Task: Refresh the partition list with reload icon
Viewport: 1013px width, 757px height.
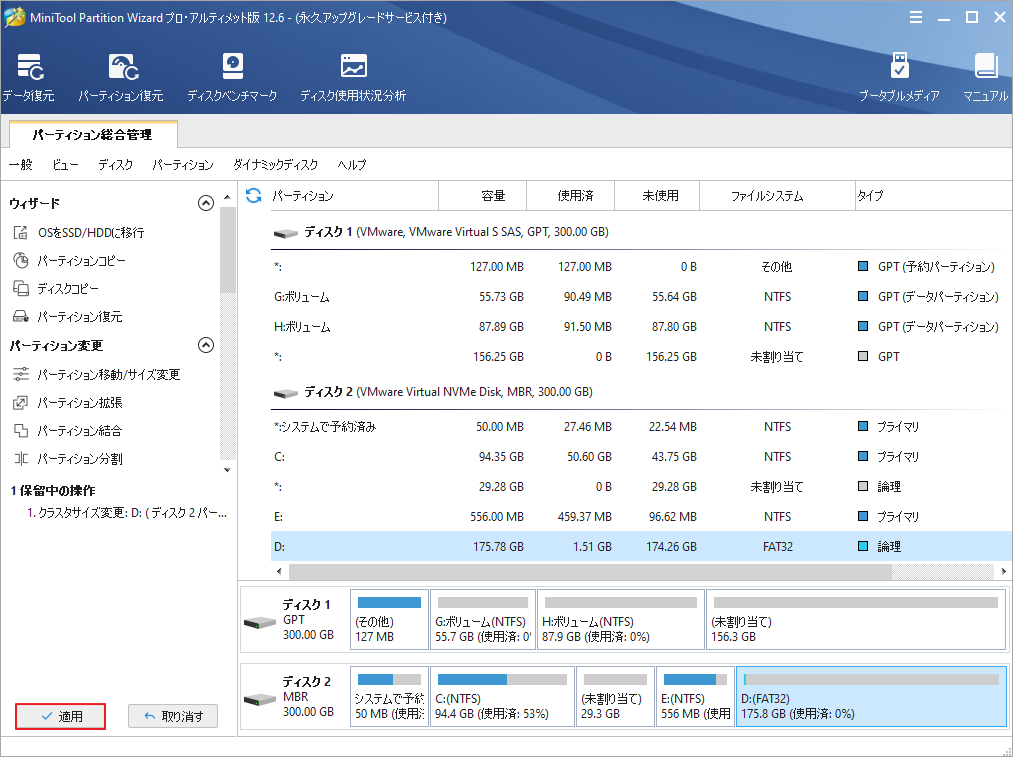Action: click(254, 196)
